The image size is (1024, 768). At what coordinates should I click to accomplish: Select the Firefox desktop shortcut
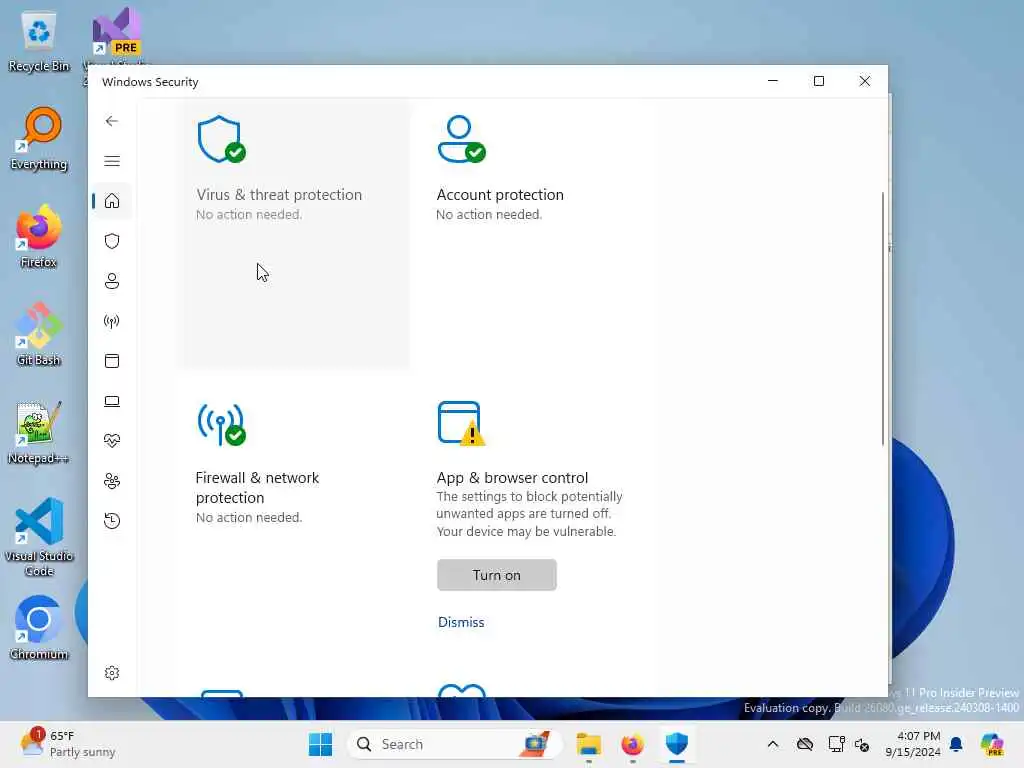pos(39,236)
